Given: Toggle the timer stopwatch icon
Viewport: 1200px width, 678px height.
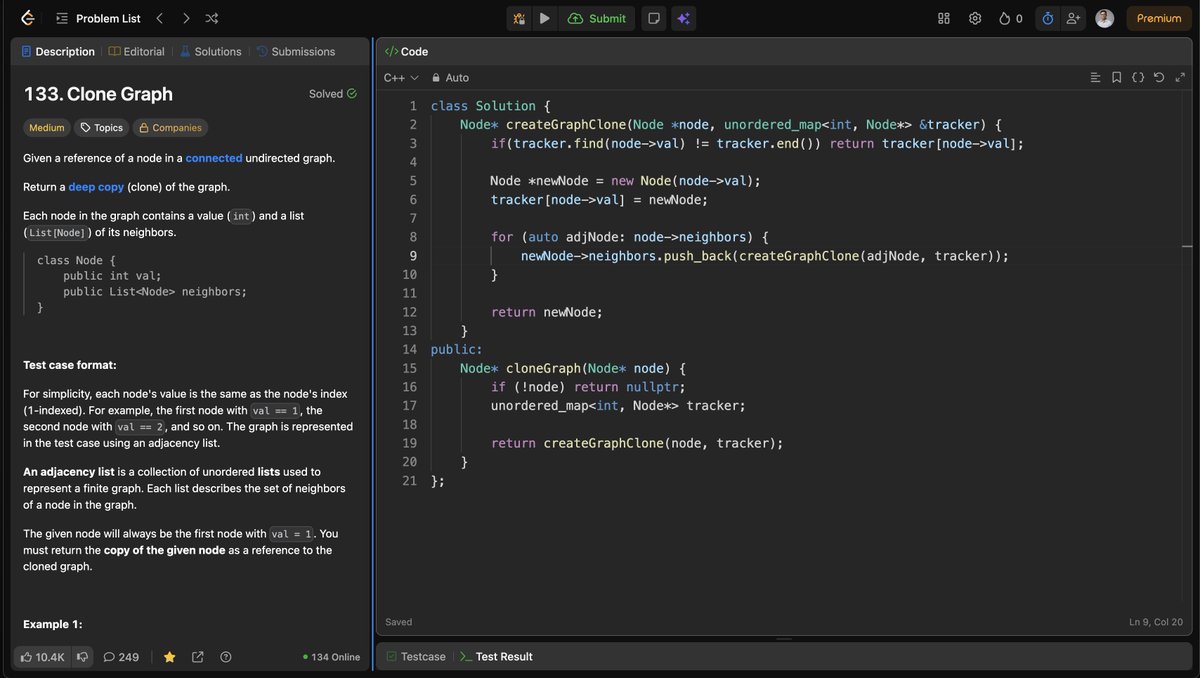Looking at the screenshot, I should pos(1047,18).
